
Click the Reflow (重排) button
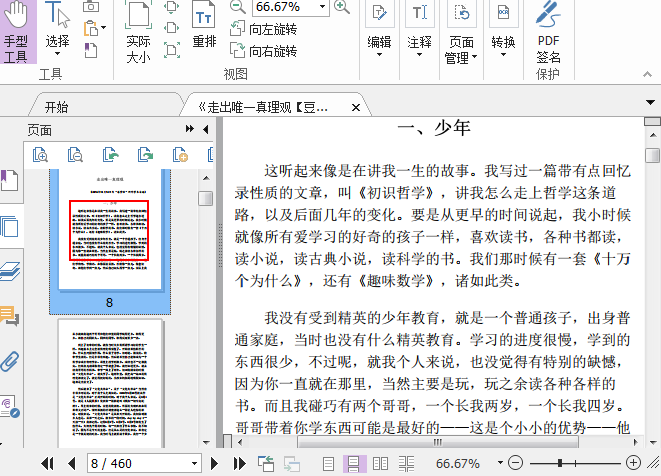pos(204,25)
